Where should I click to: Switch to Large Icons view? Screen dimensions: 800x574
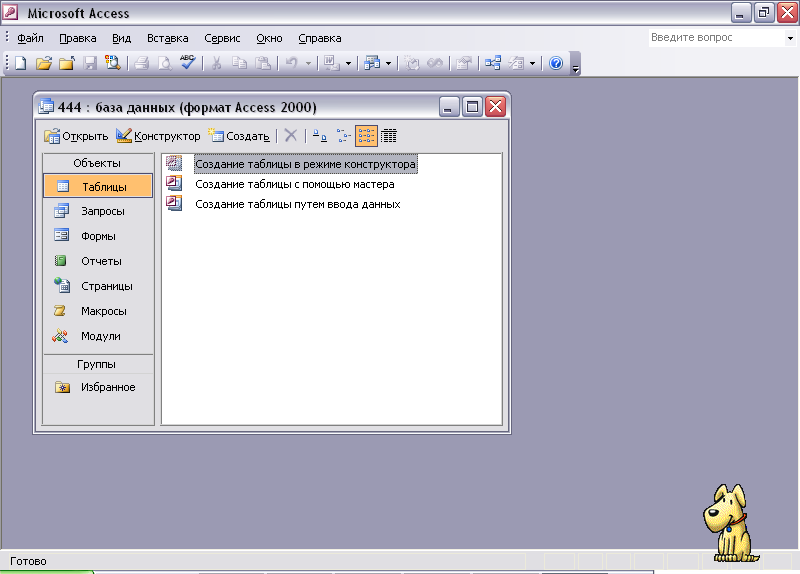(x=320, y=136)
